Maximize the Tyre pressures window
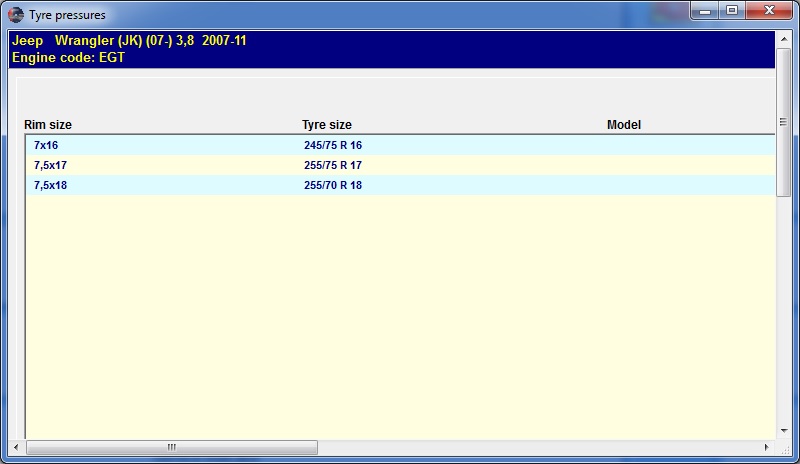Screen dimensions: 800x464 click(731, 12)
